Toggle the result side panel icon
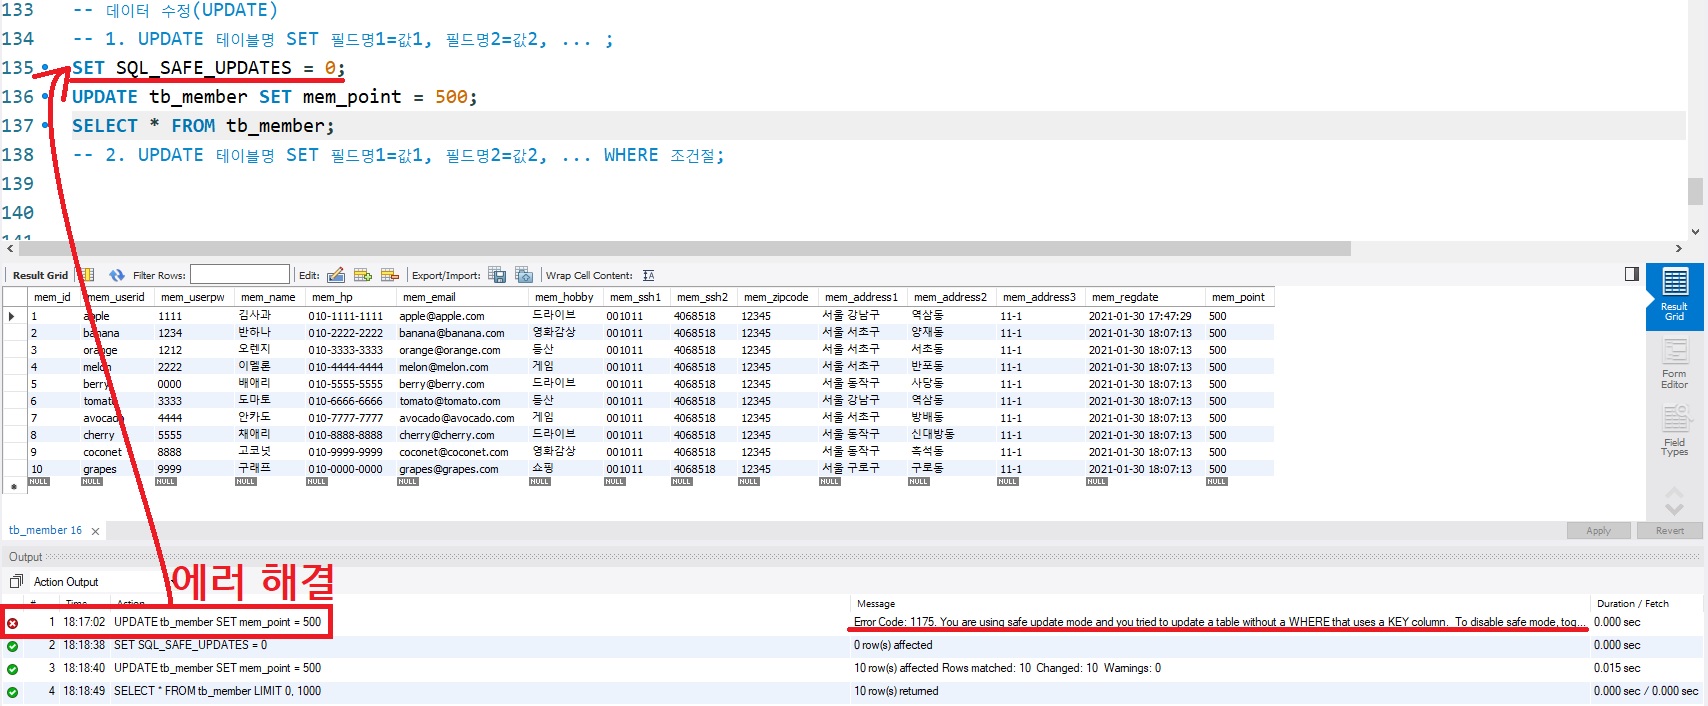 [1632, 274]
